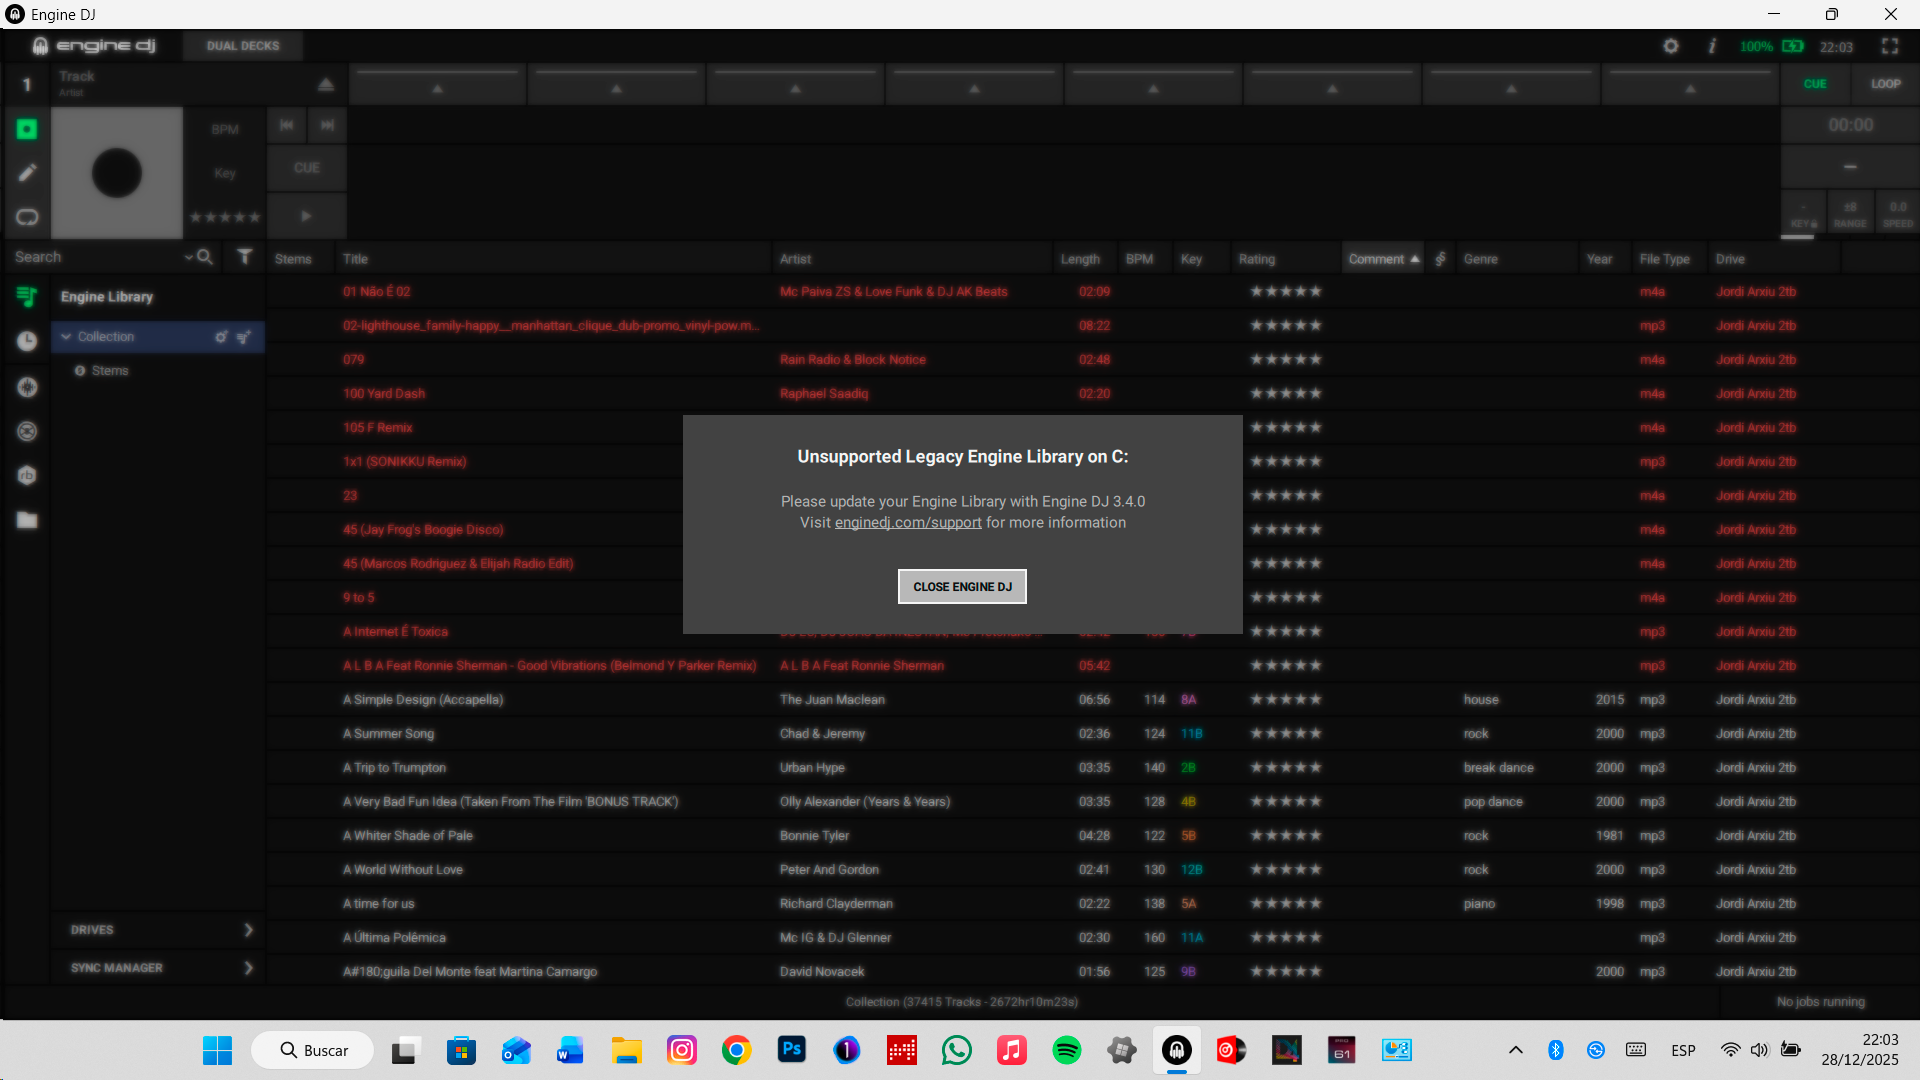Screen dimensions: 1920x1080
Task: Click the Bluetooth tray icon
Action: click(x=1555, y=1050)
